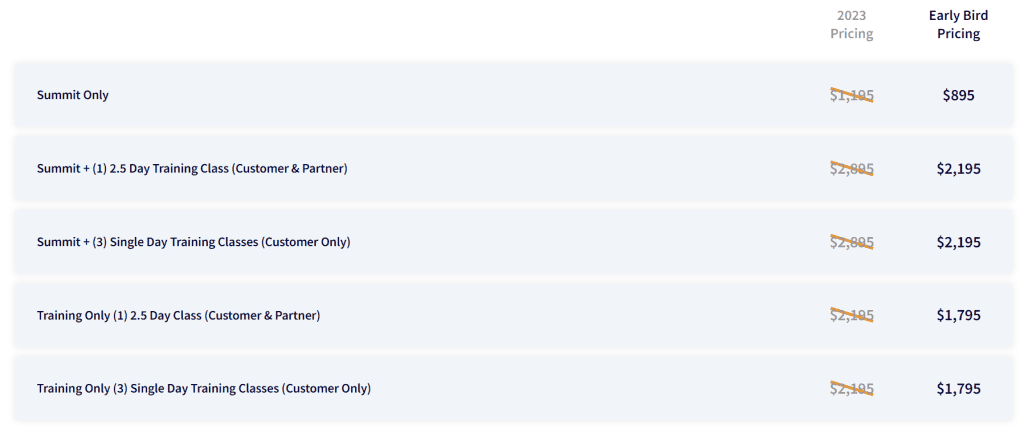Click struck-through $2,895 in Summit Customer Only row
This screenshot has width=1024, height=433.
pos(852,242)
